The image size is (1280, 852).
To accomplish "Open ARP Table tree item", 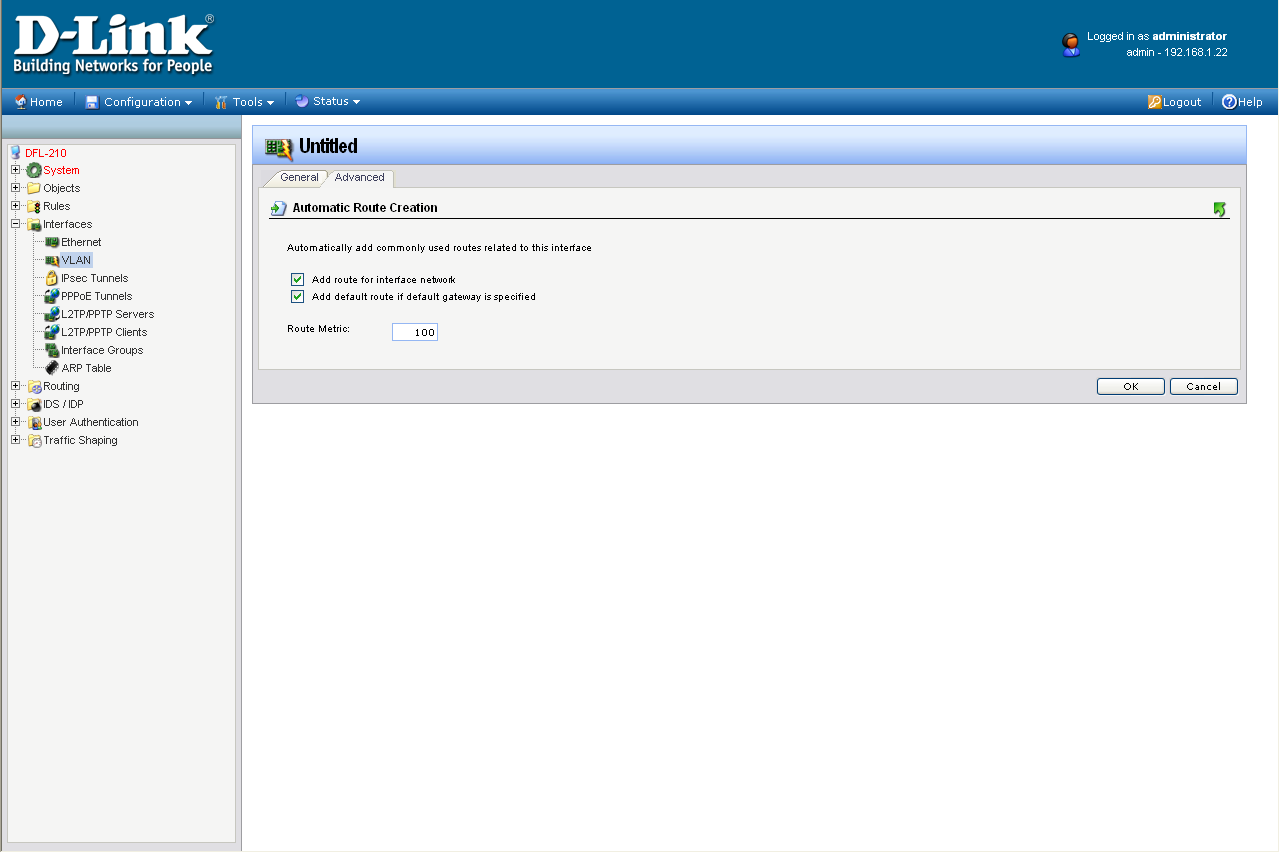I will tap(86, 368).
